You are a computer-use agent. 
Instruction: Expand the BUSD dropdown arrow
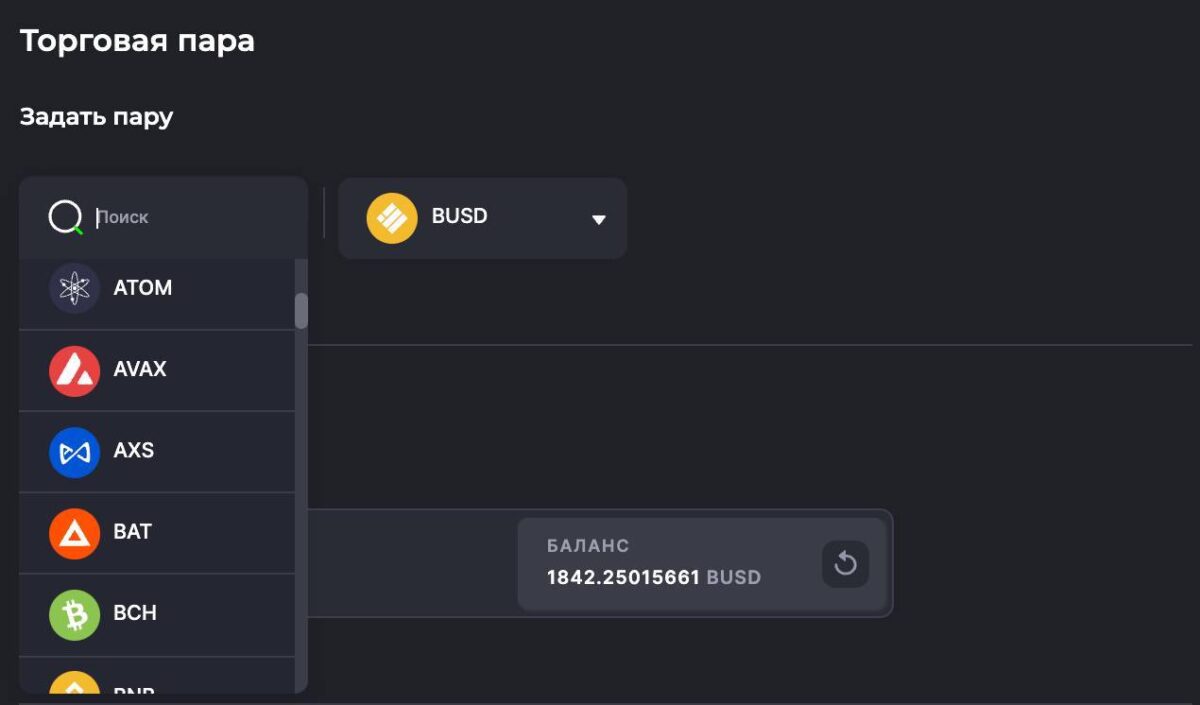coord(599,219)
